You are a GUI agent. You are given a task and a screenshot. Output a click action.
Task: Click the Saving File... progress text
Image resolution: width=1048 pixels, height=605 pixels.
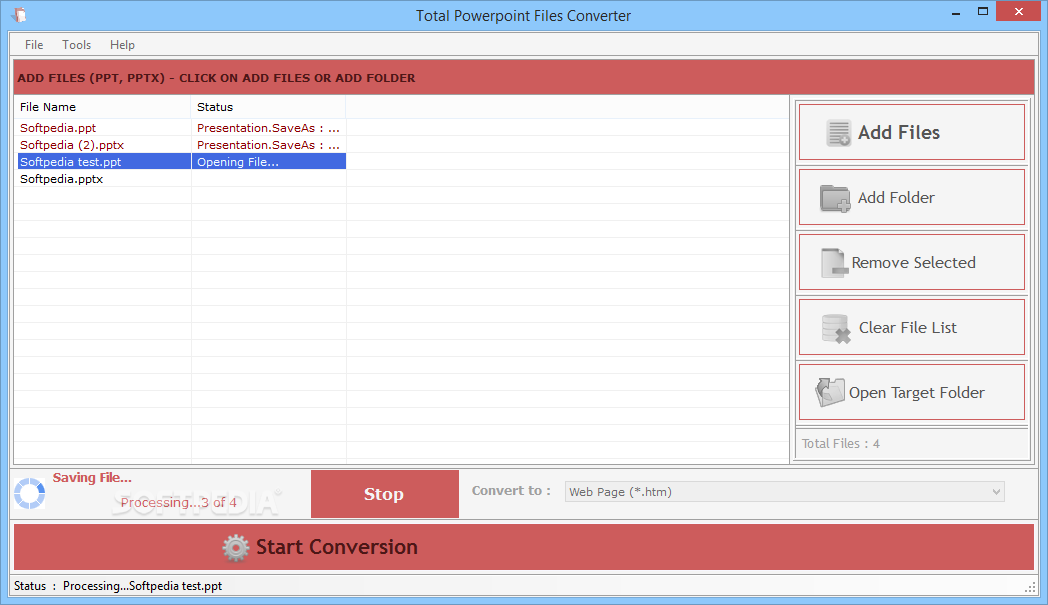pos(92,478)
